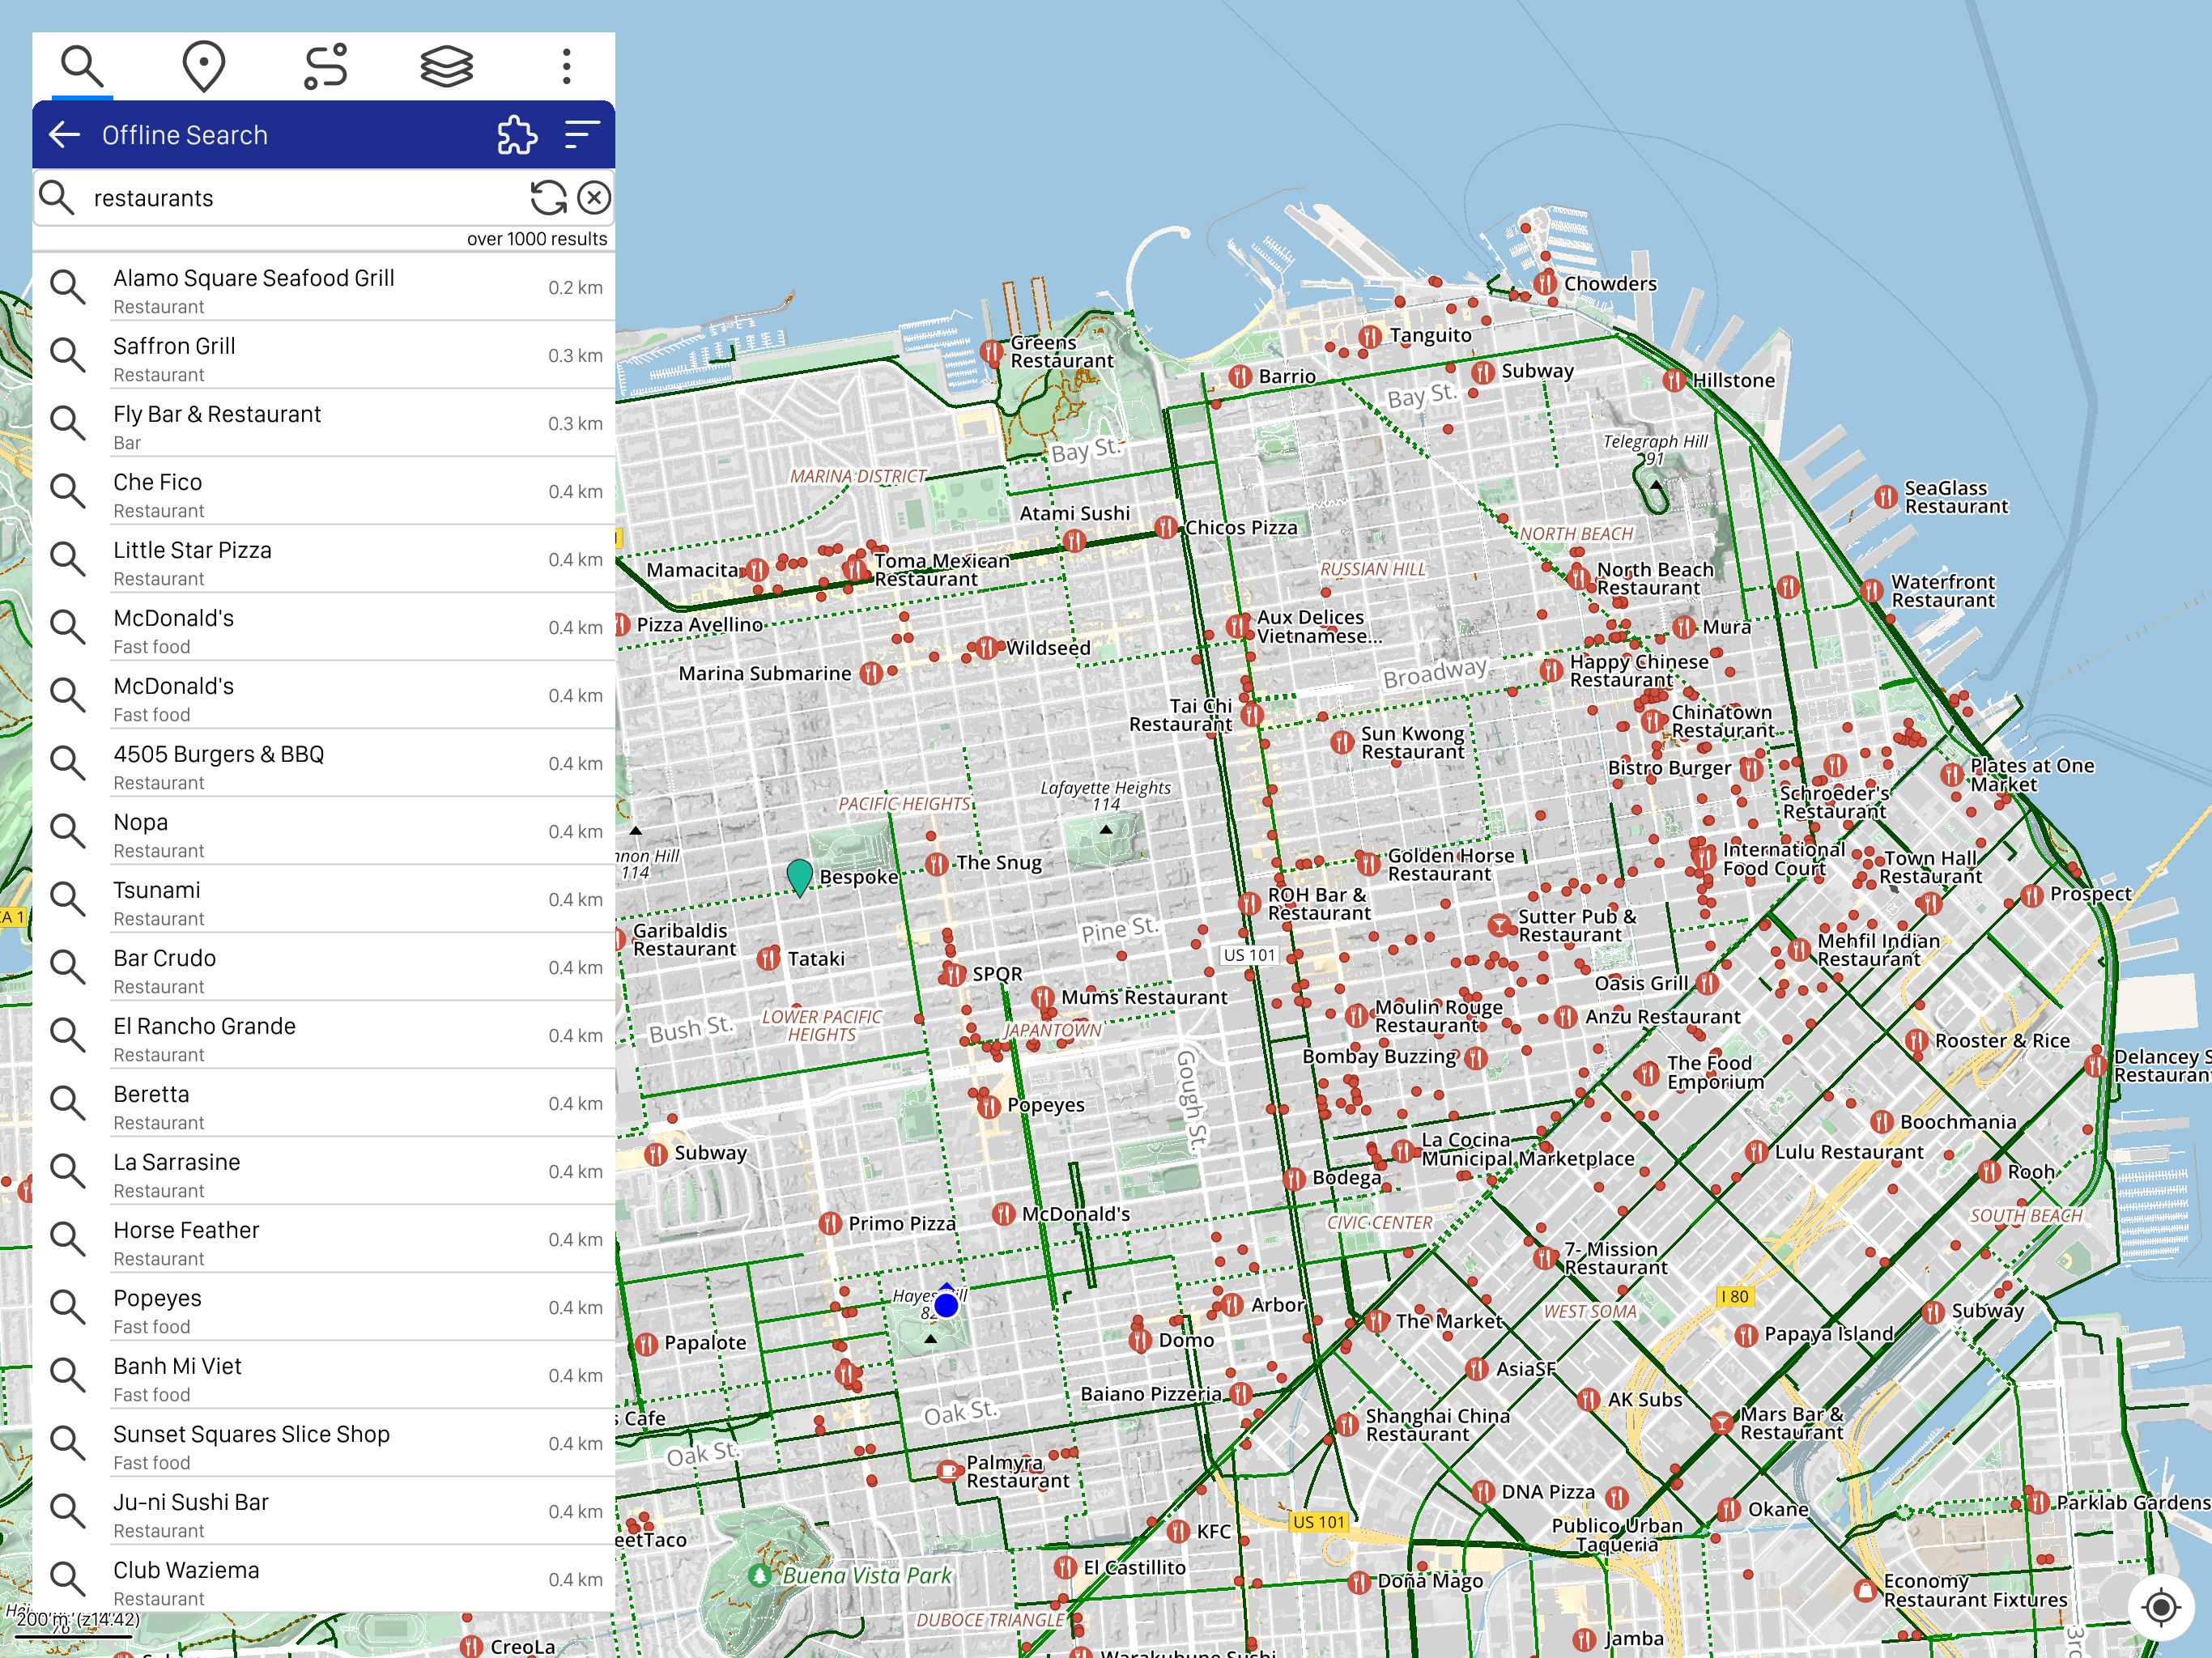Select Saffron Grill result

[x=324, y=356]
